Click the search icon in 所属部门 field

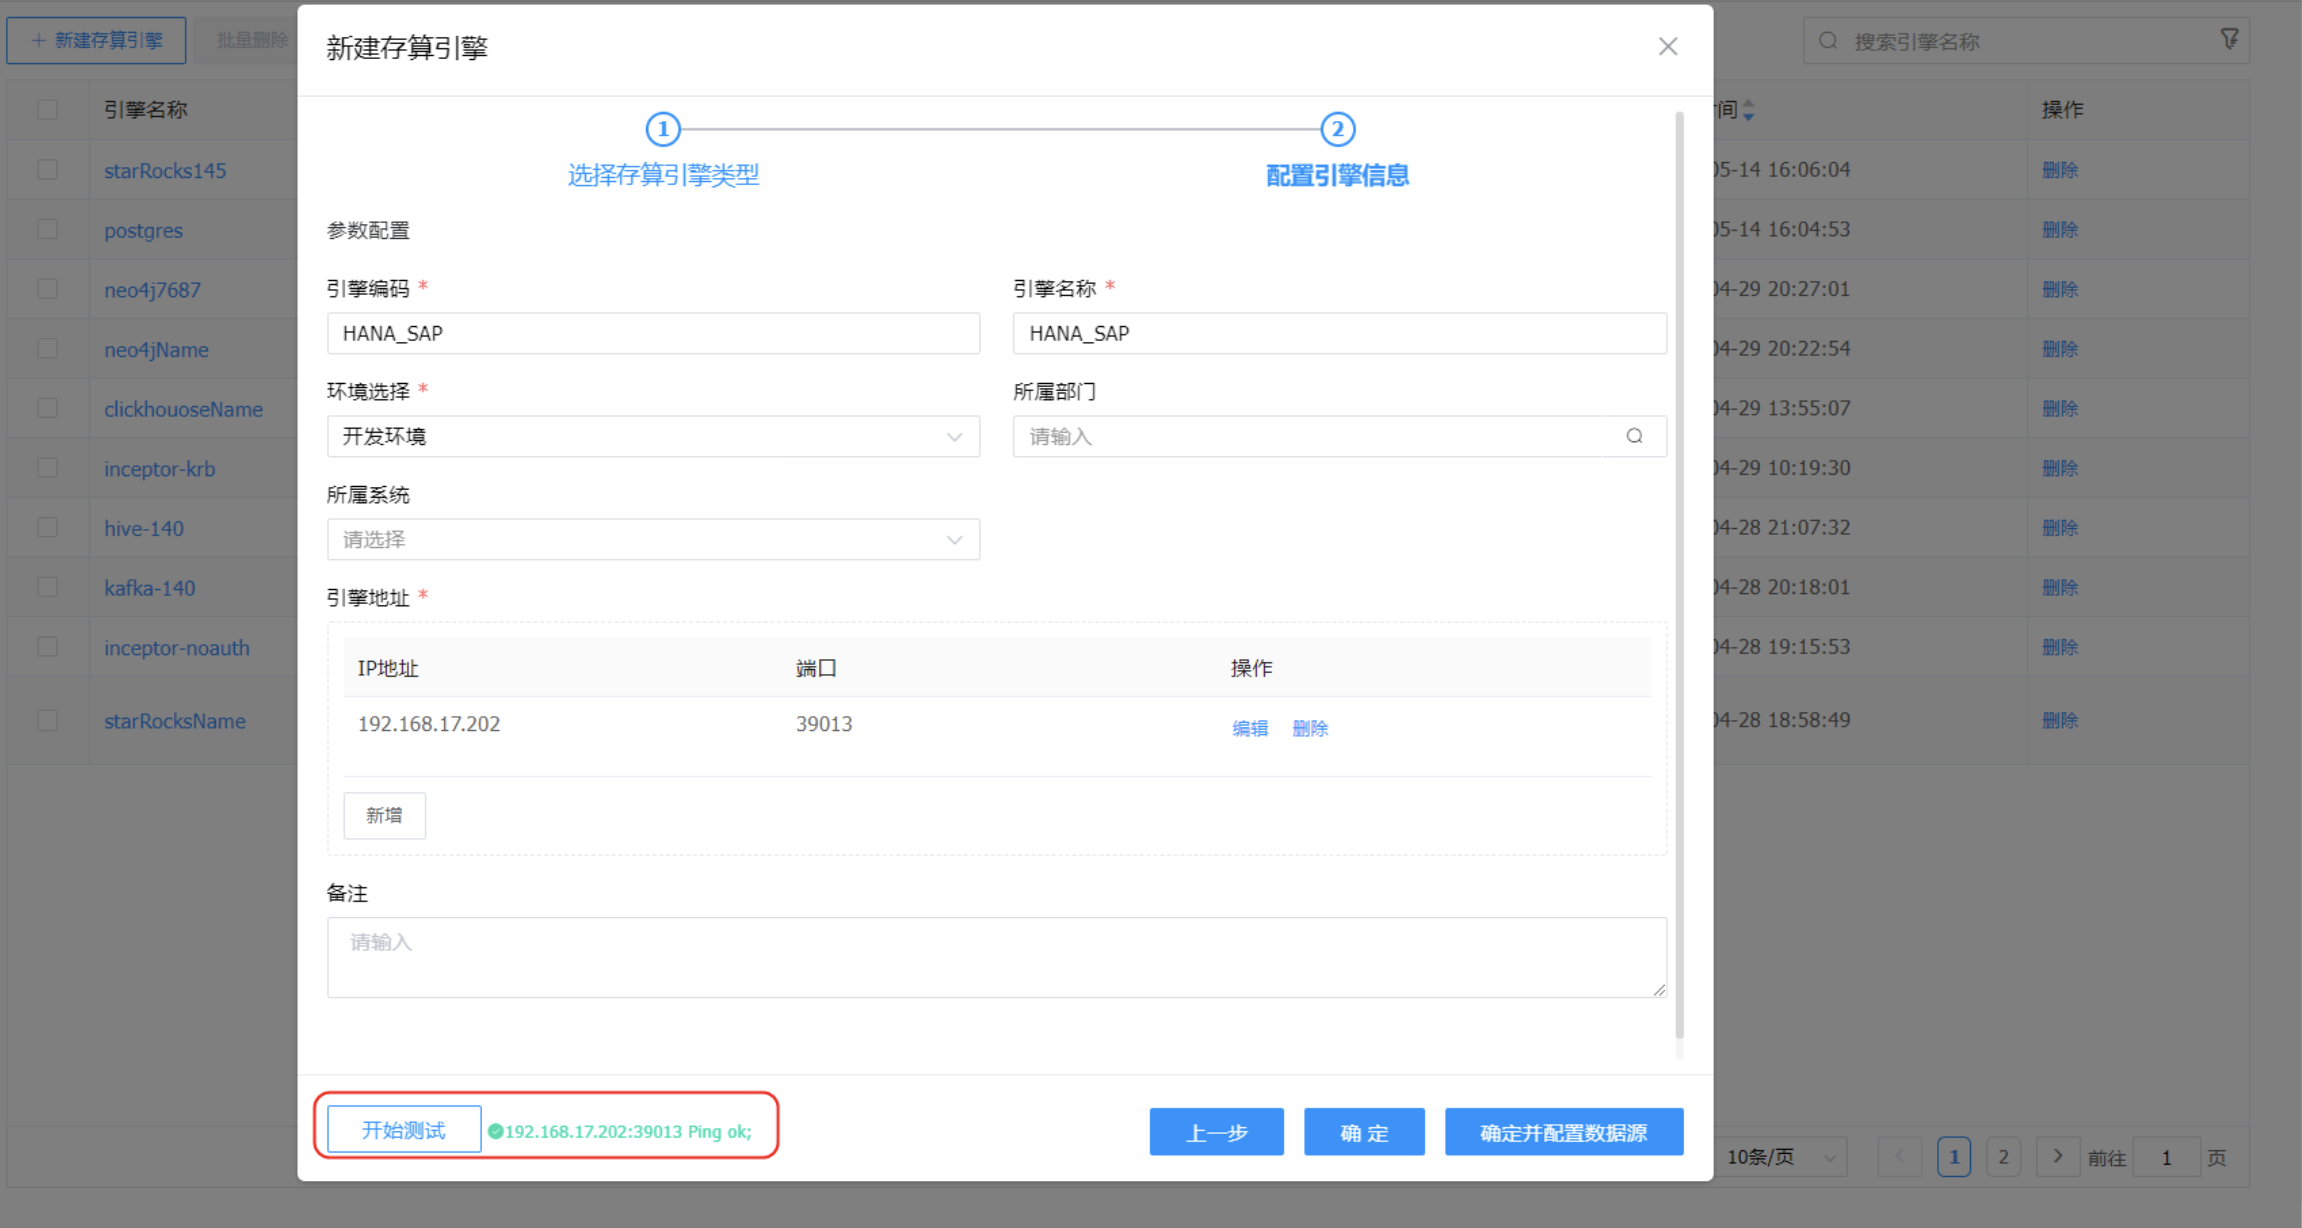click(1634, 436)
